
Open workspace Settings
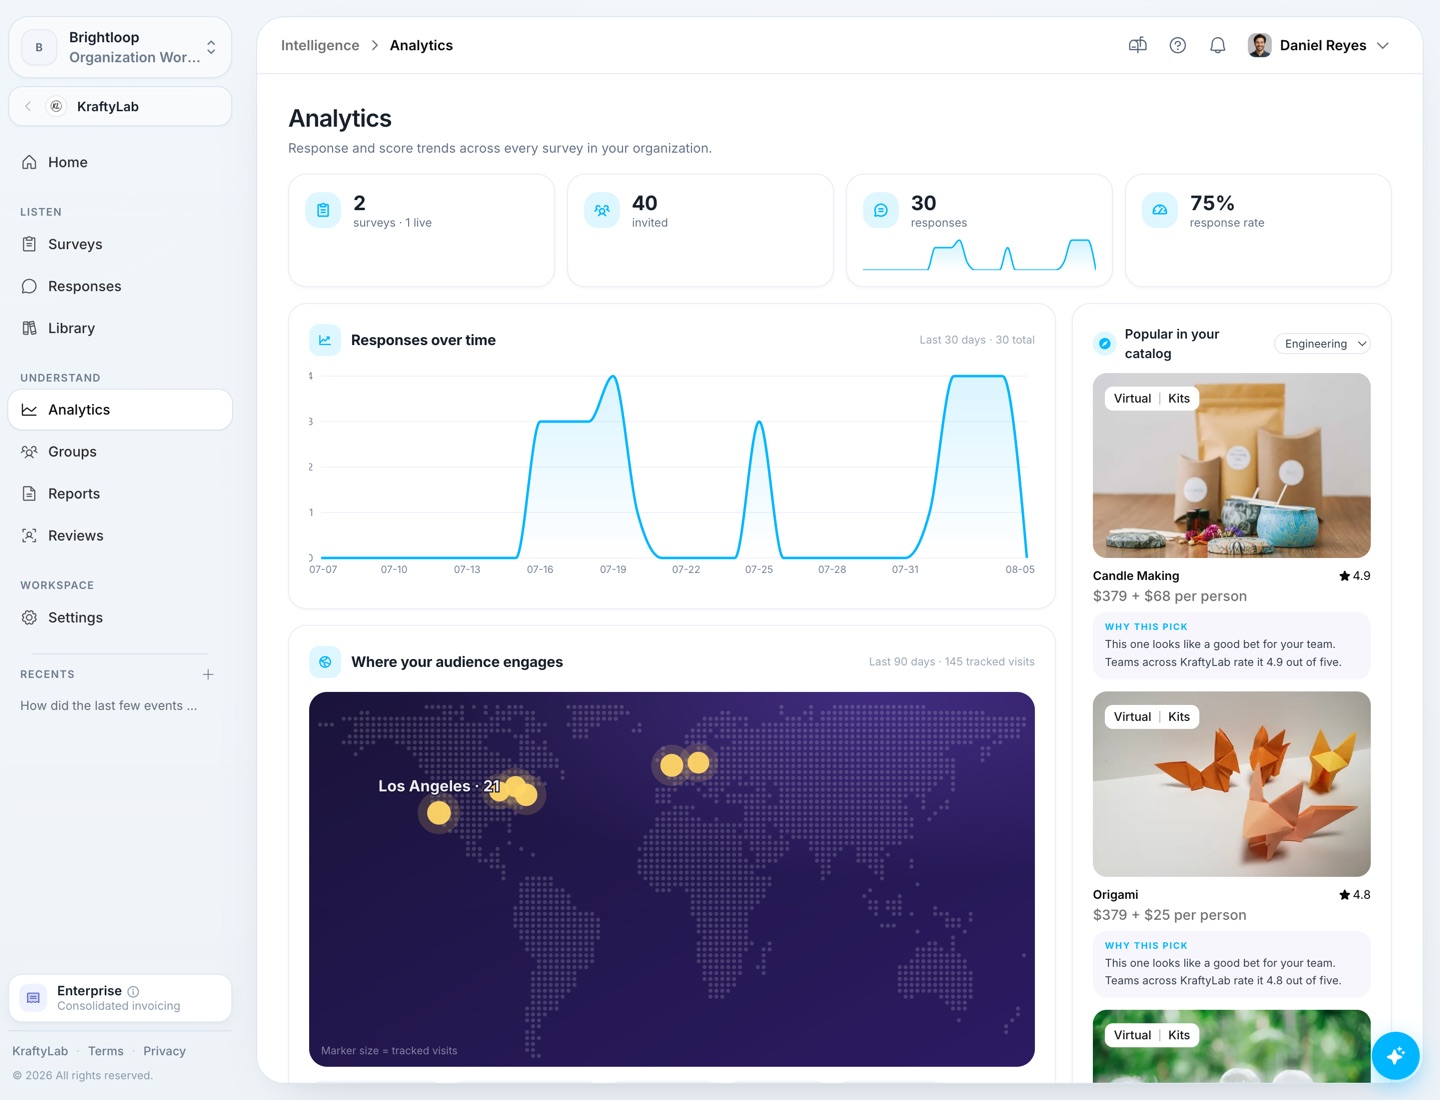[120, 618]
